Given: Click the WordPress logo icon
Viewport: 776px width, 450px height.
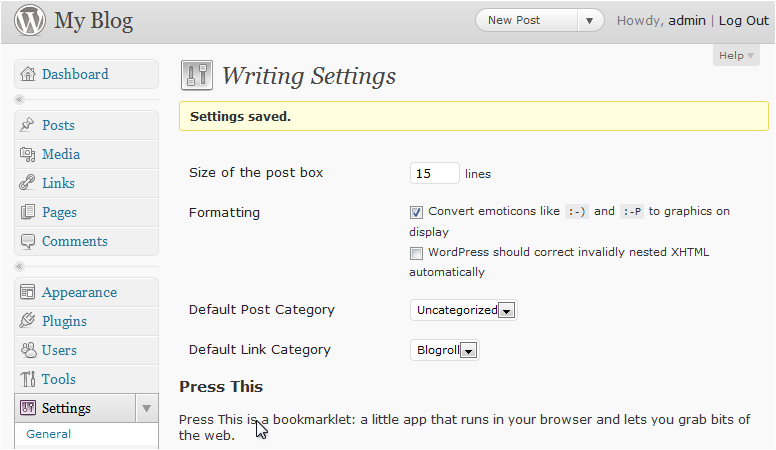Looking at the screenshot, I should click(x=30, y=20).
